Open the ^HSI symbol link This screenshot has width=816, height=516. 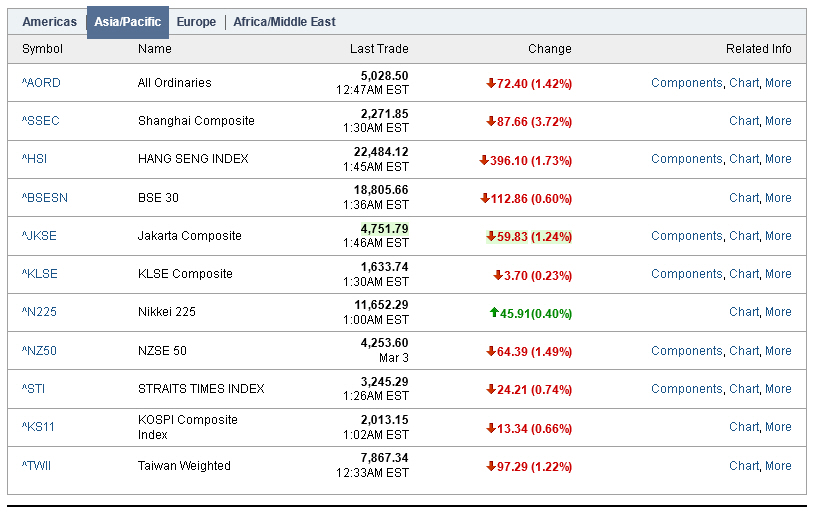point(37,159)
